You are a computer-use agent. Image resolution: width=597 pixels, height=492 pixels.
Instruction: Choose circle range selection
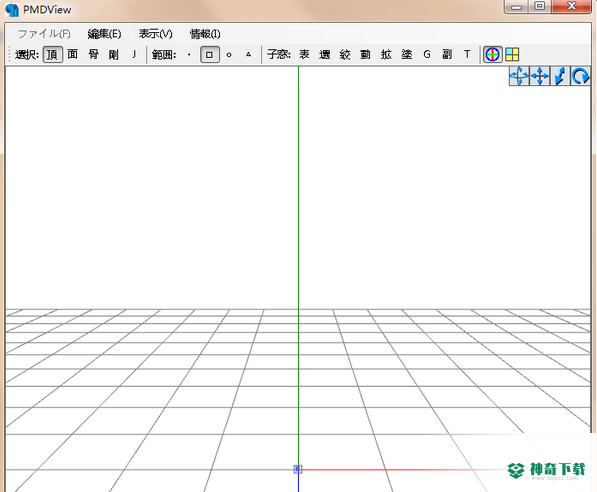coord(229,54)
